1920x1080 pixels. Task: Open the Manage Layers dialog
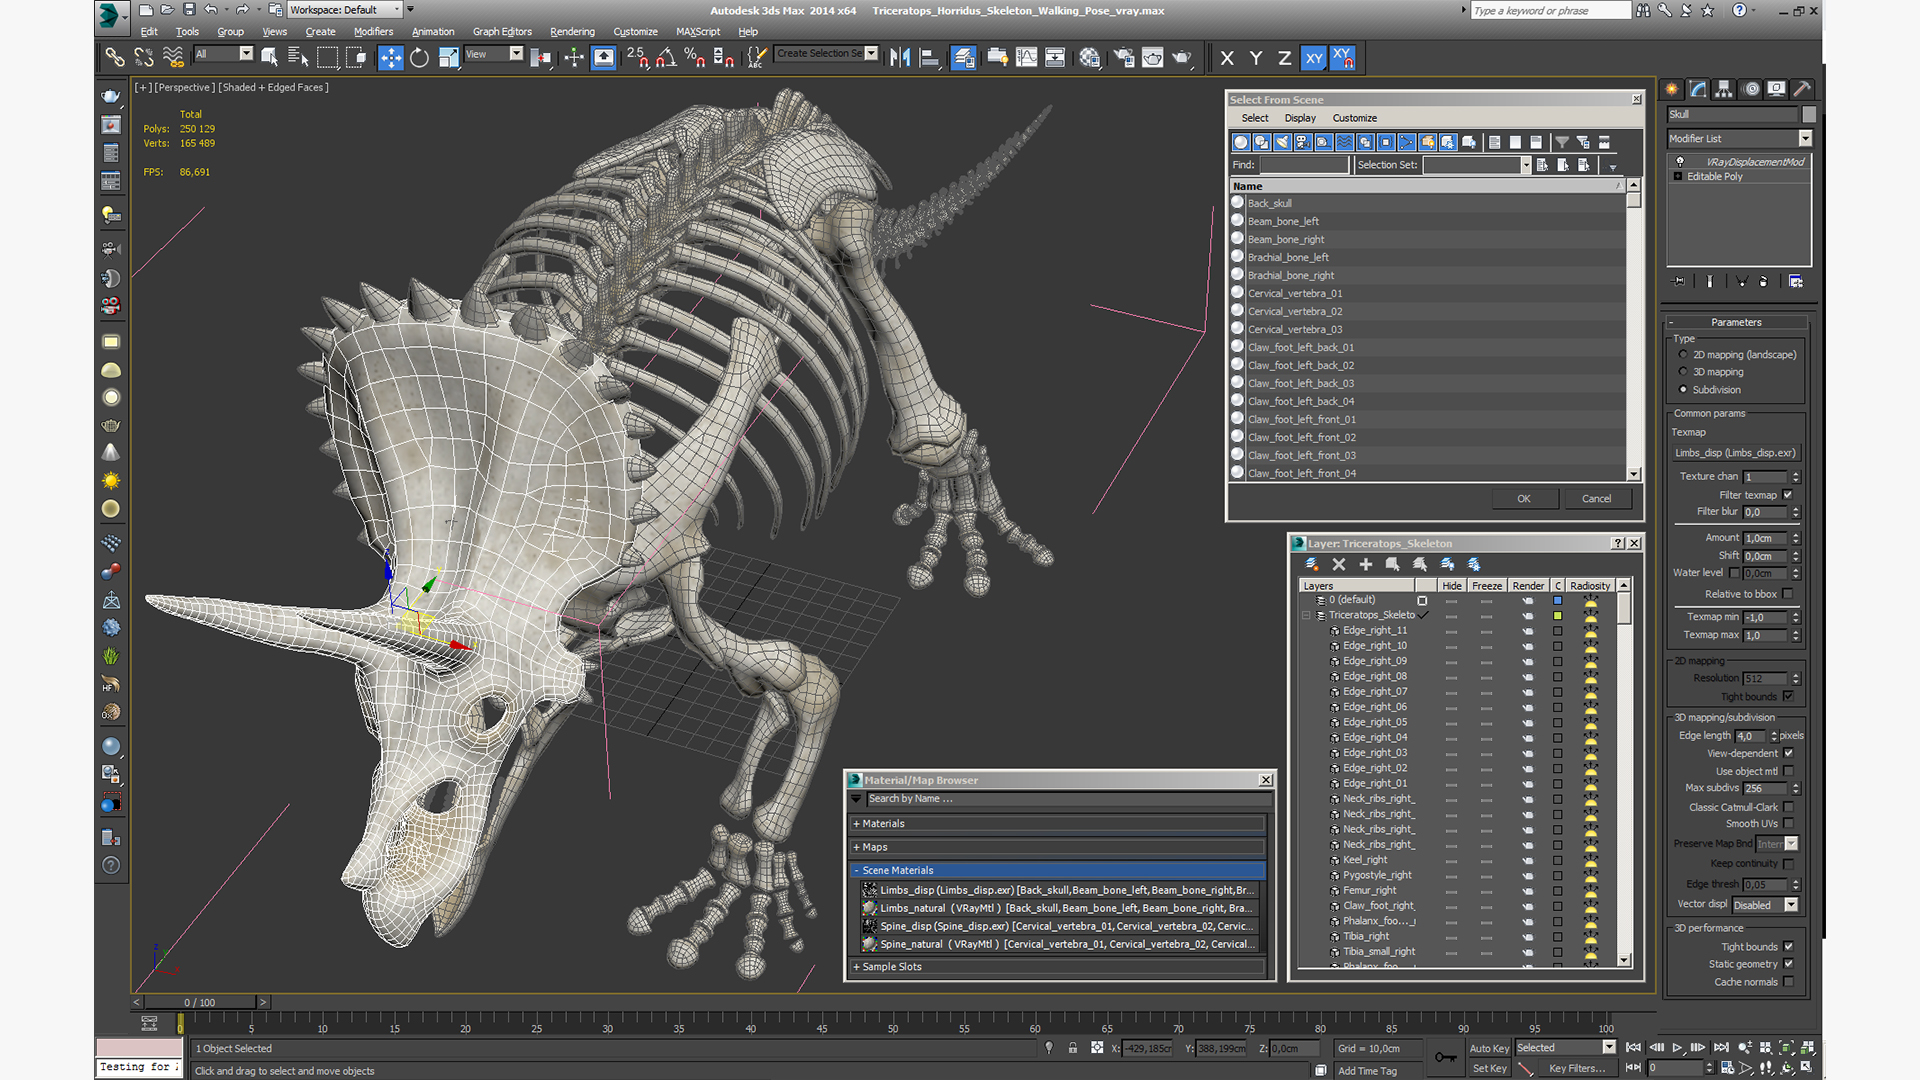click(x=964, y=57)
